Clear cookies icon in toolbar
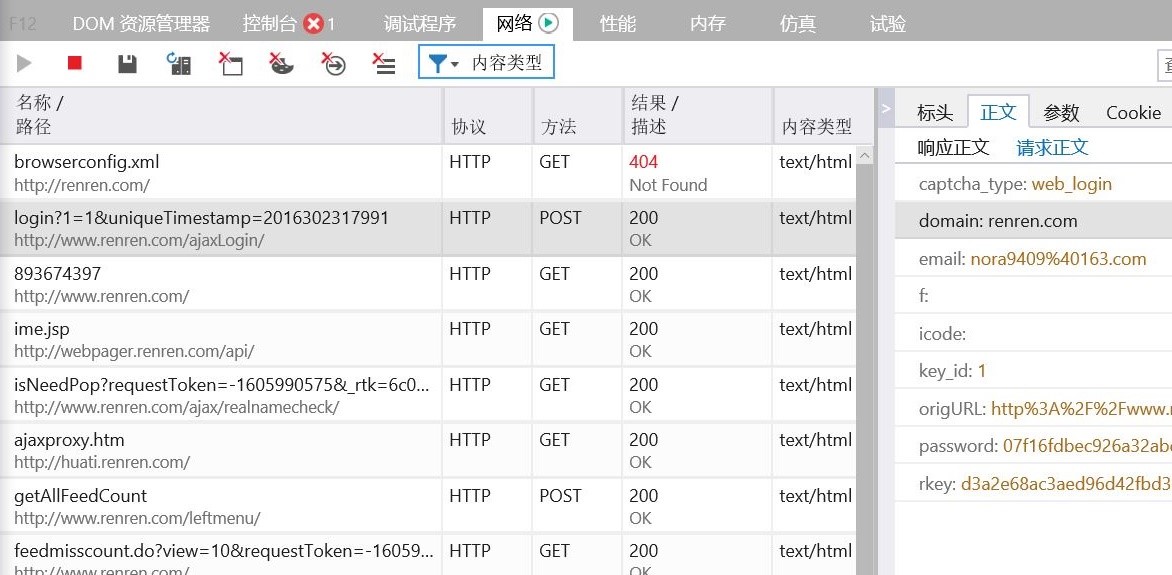The width and height of the screenshot is (1172, 575). pos(281,64)
